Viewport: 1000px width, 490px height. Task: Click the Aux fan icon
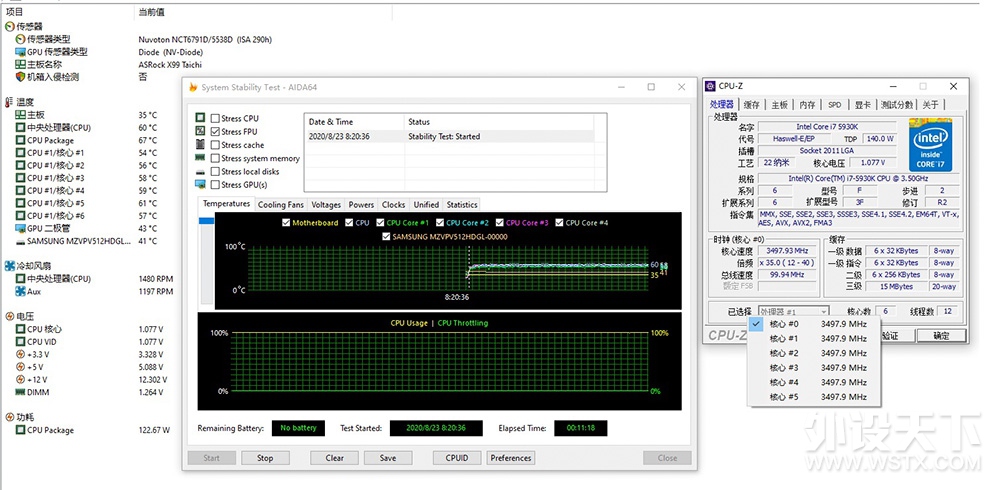point(21,291)
